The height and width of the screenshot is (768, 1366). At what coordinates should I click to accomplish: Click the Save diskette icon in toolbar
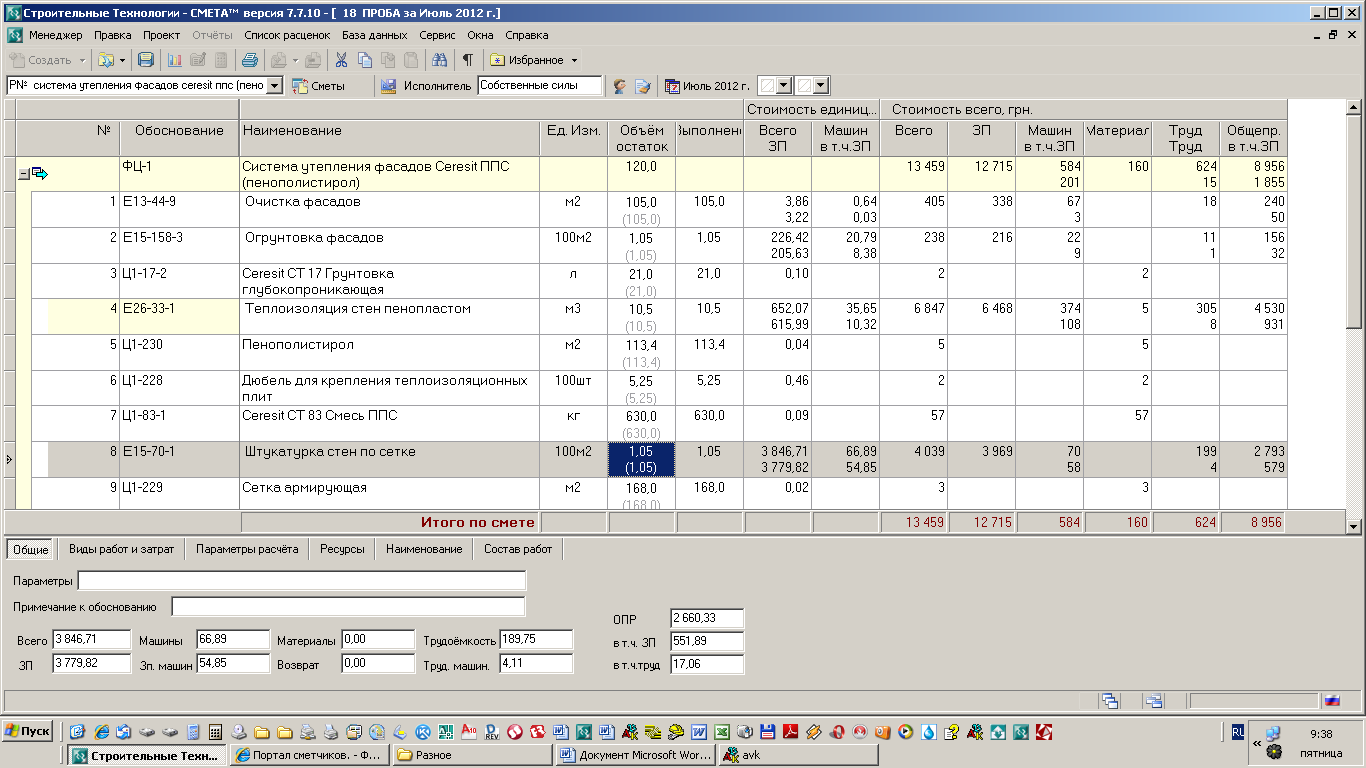(146, 60)
